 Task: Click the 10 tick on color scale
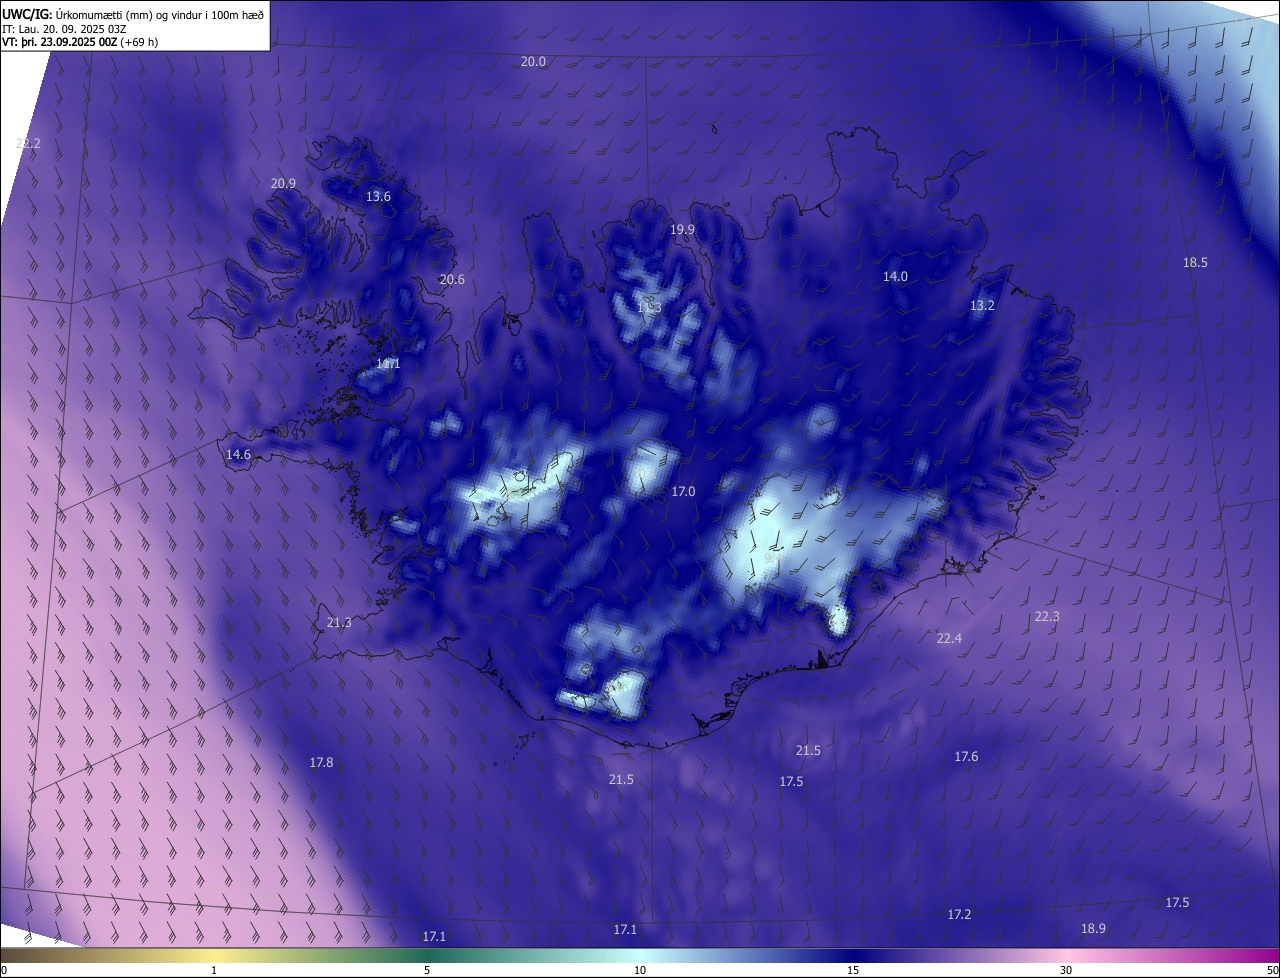640,970
